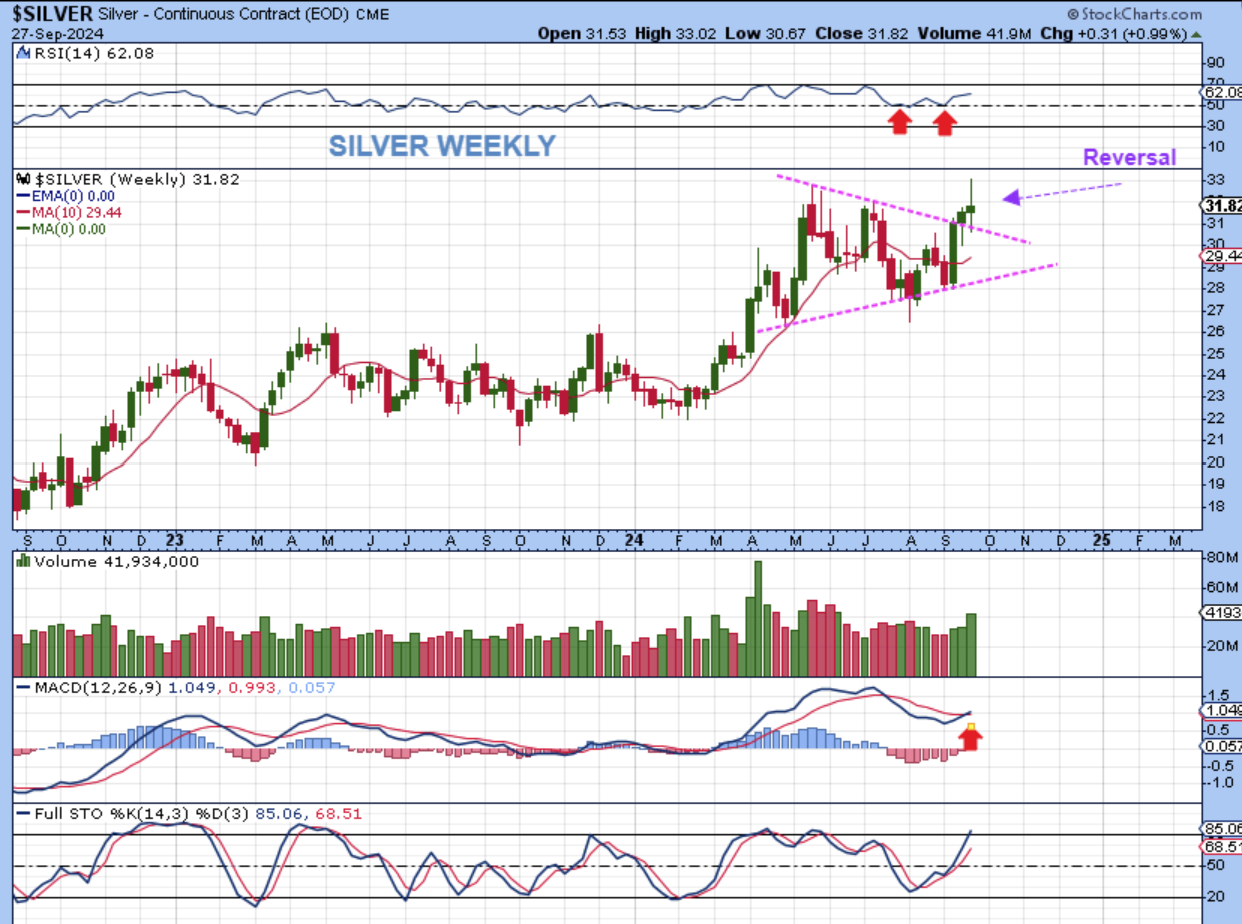Click the $SILVER ticker symbol title
The image size is (1242, 924).
pos(52,14)
